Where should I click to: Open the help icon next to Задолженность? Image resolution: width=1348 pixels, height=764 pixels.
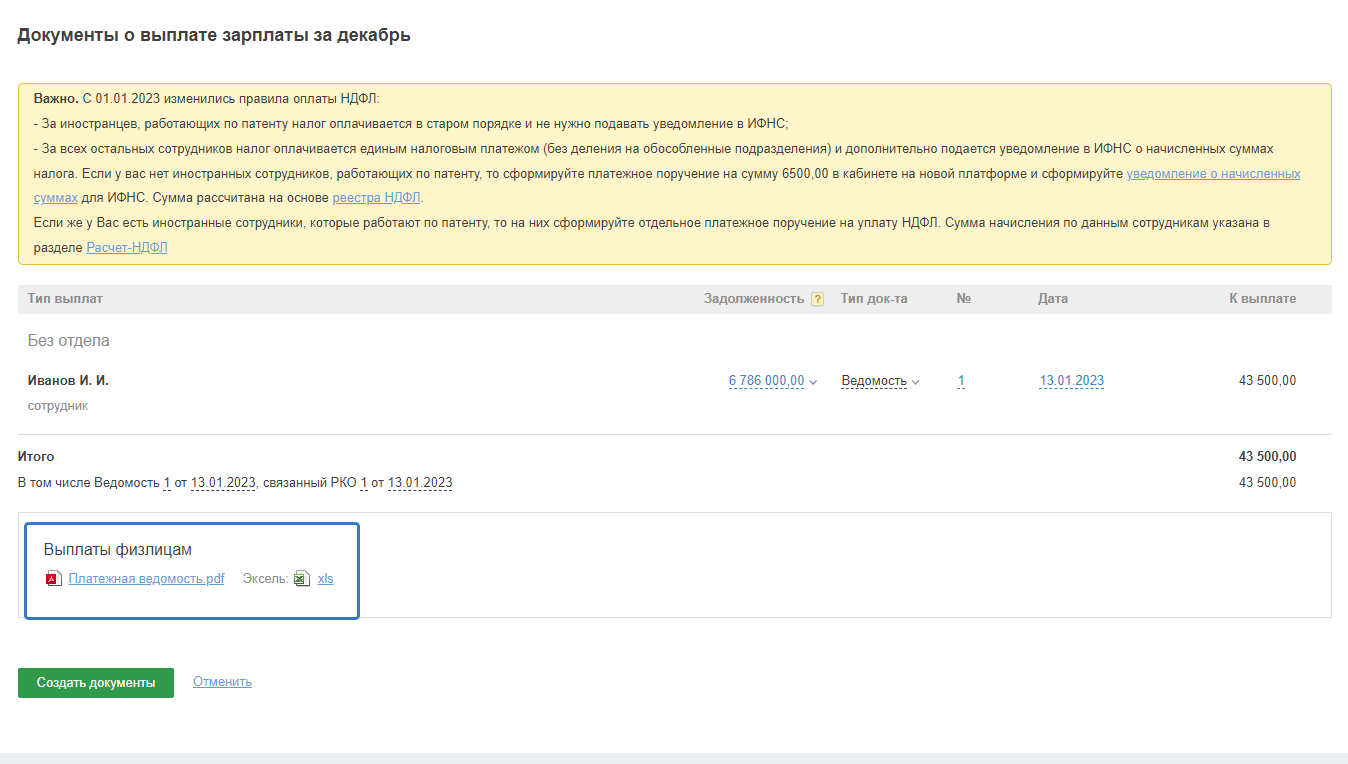pyautogui.click(x=818, y=299)
